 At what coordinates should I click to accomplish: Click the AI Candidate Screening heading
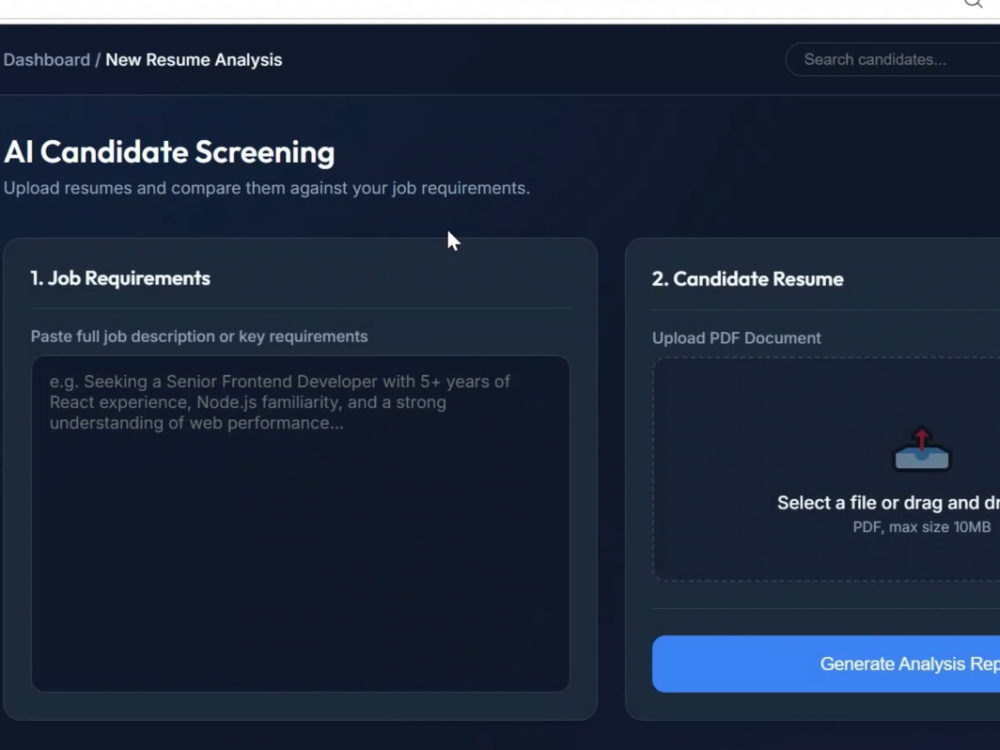(x=169, y=152)
